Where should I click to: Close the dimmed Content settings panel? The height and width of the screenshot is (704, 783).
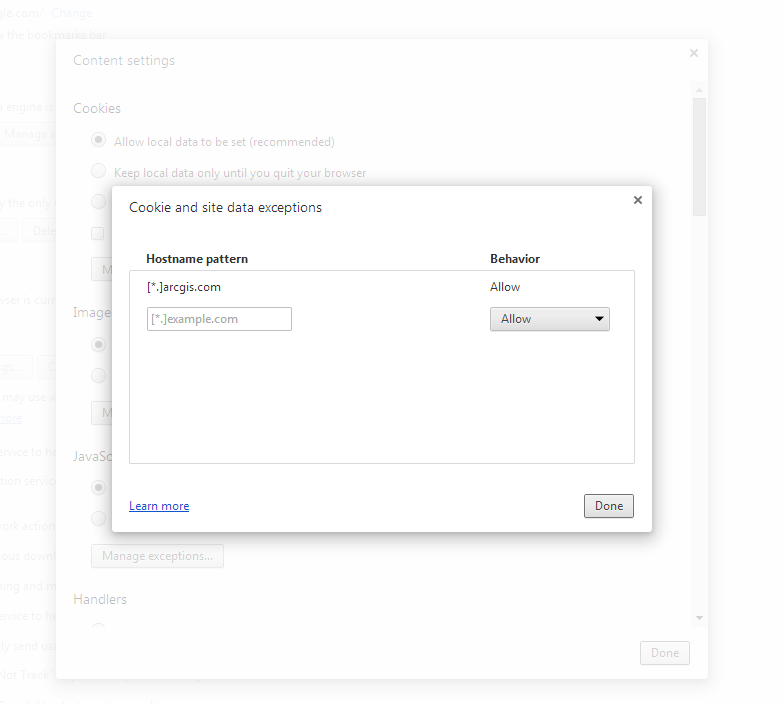(x=694, y=54)
